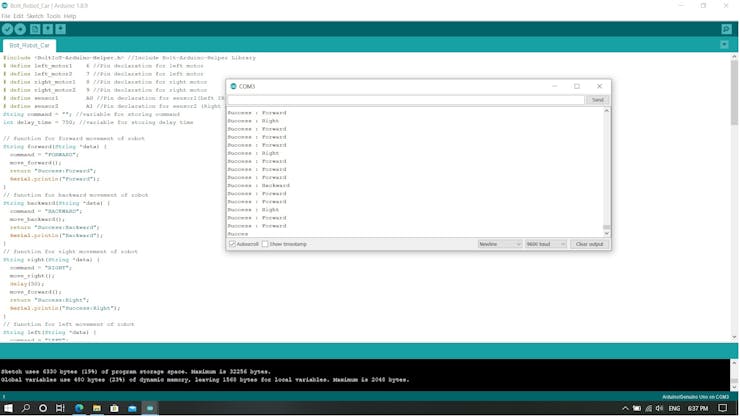Click the battery icon in system tray

637,409
